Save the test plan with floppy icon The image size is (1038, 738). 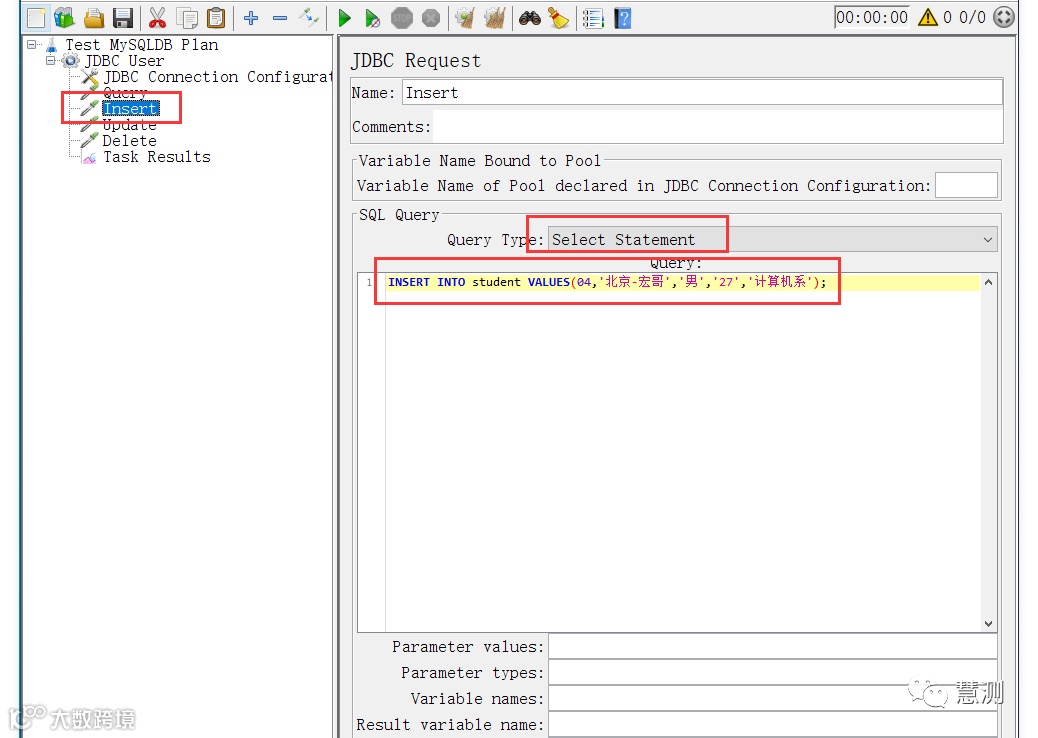pos(123,18)
